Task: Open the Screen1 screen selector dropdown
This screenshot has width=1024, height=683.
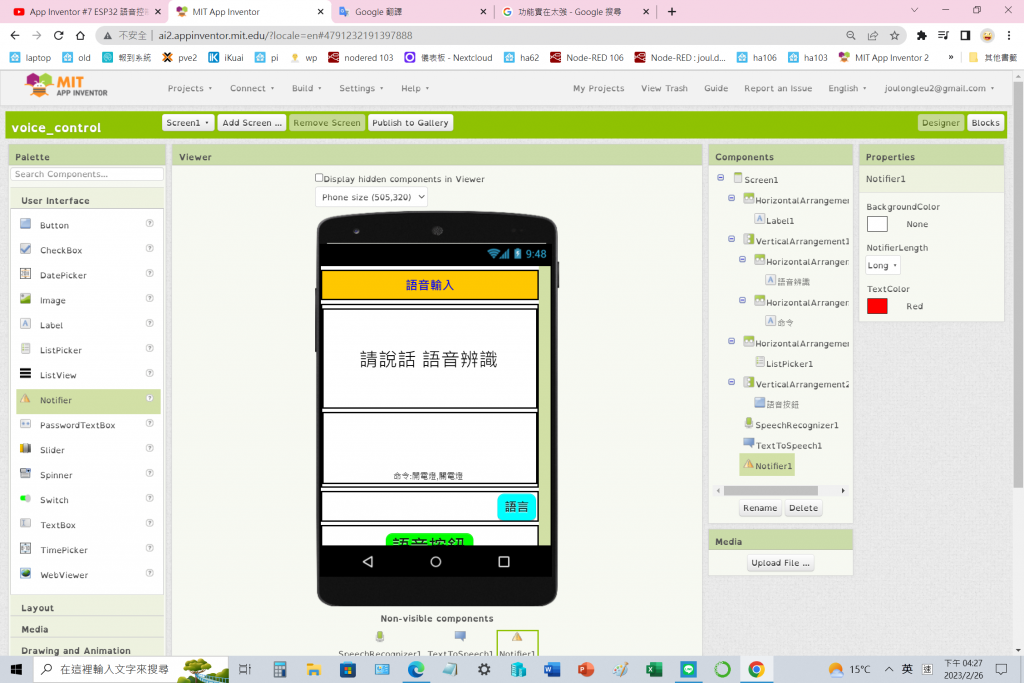Action: [x=187, y=123]
